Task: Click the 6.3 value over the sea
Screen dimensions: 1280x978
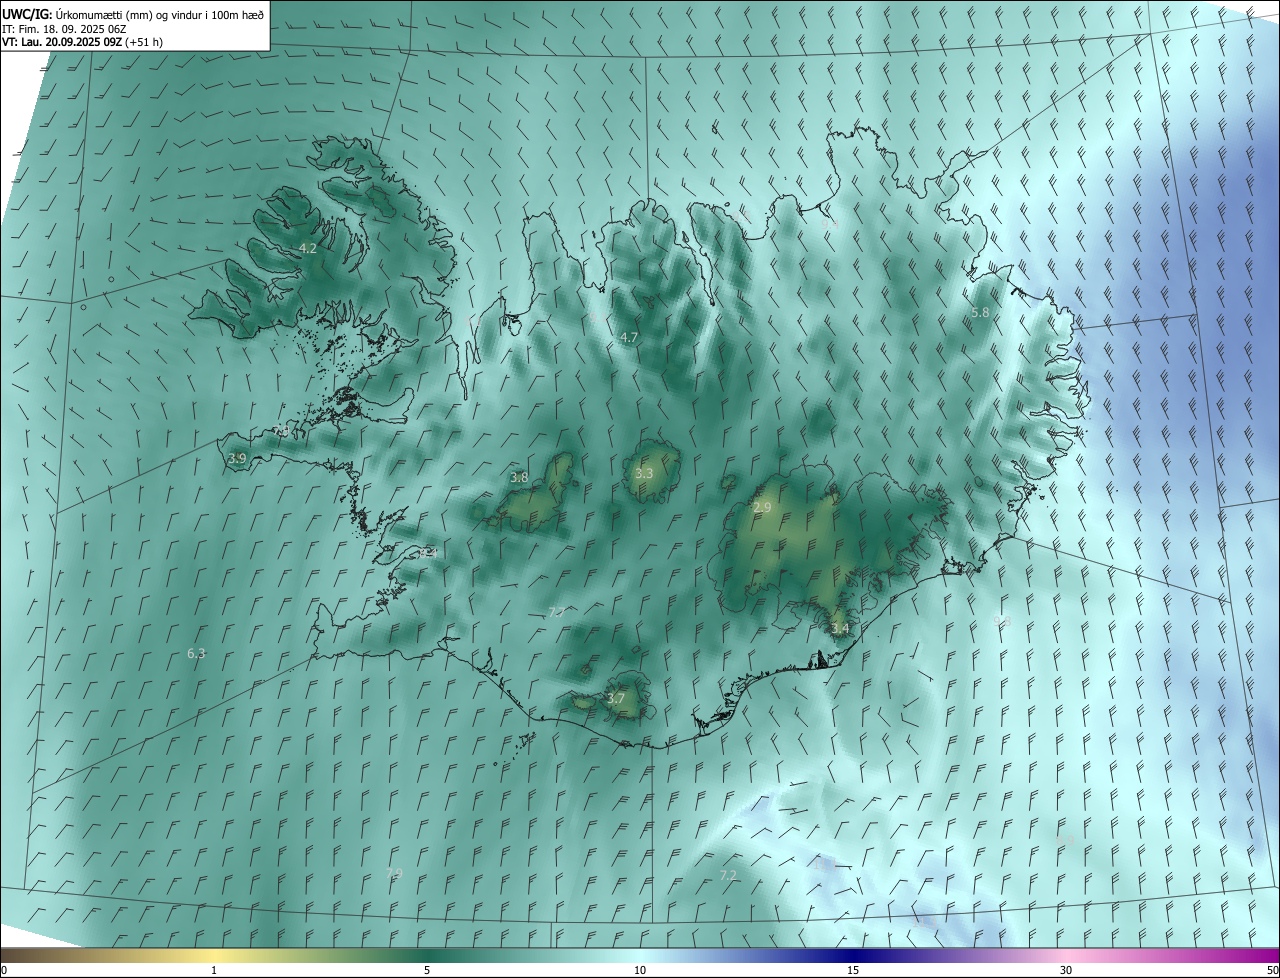Action: pos(196,653)
